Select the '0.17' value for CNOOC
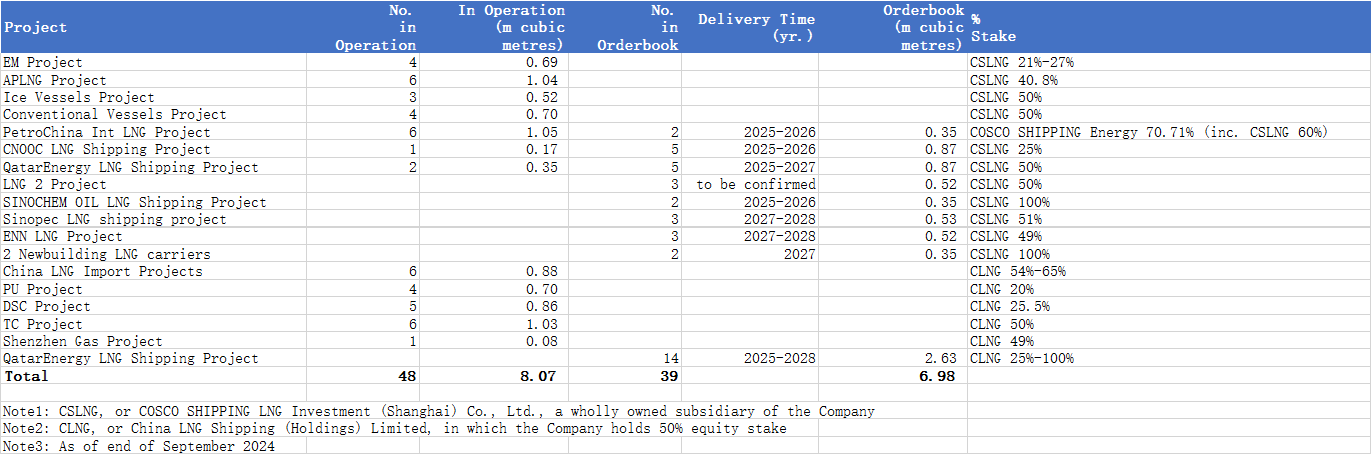Viewport: 1372px width, 455px height. [x=493, y=149]
